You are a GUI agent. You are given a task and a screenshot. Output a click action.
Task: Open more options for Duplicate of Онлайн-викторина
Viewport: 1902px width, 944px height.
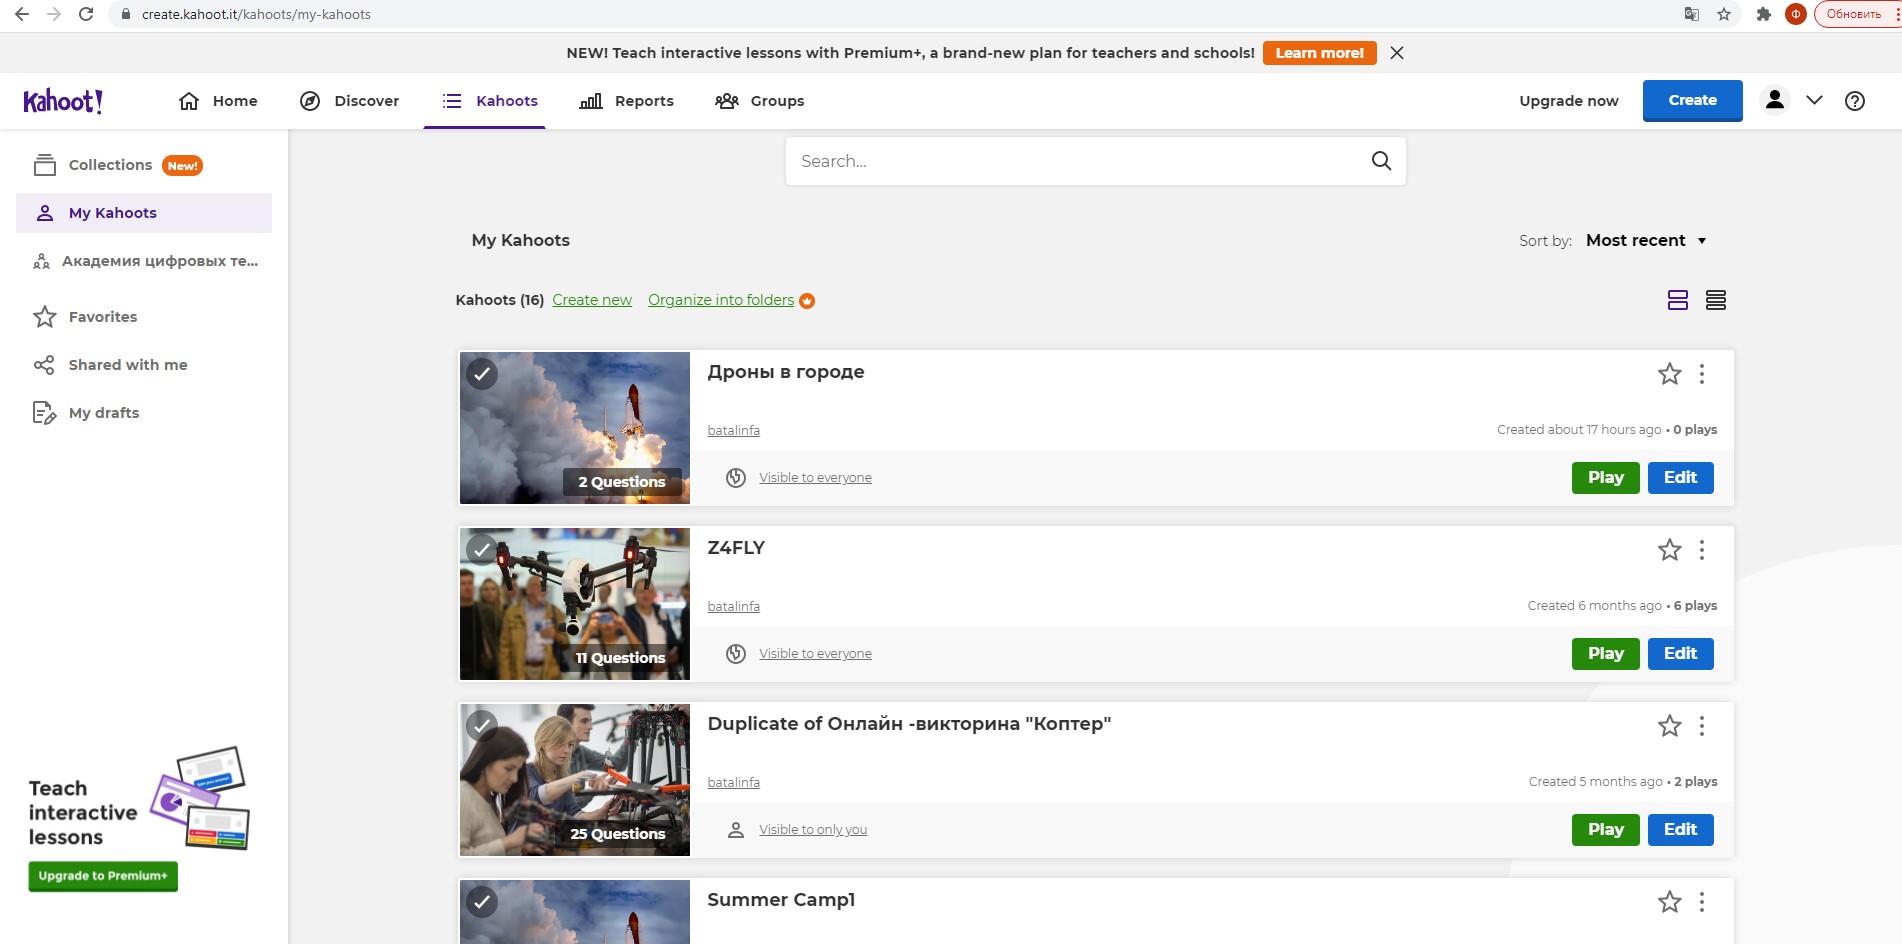pos(1702,726)
